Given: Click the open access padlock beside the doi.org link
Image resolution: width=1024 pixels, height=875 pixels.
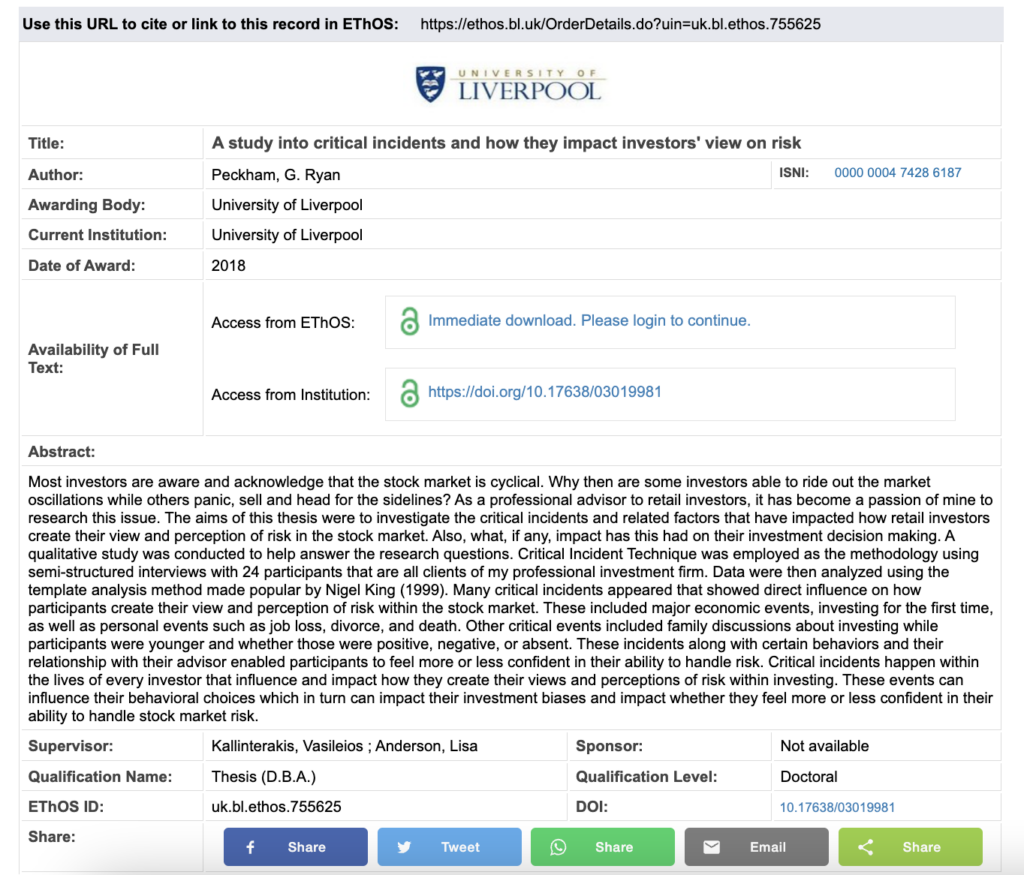Looking at the screenshot, I should point(409,393).
